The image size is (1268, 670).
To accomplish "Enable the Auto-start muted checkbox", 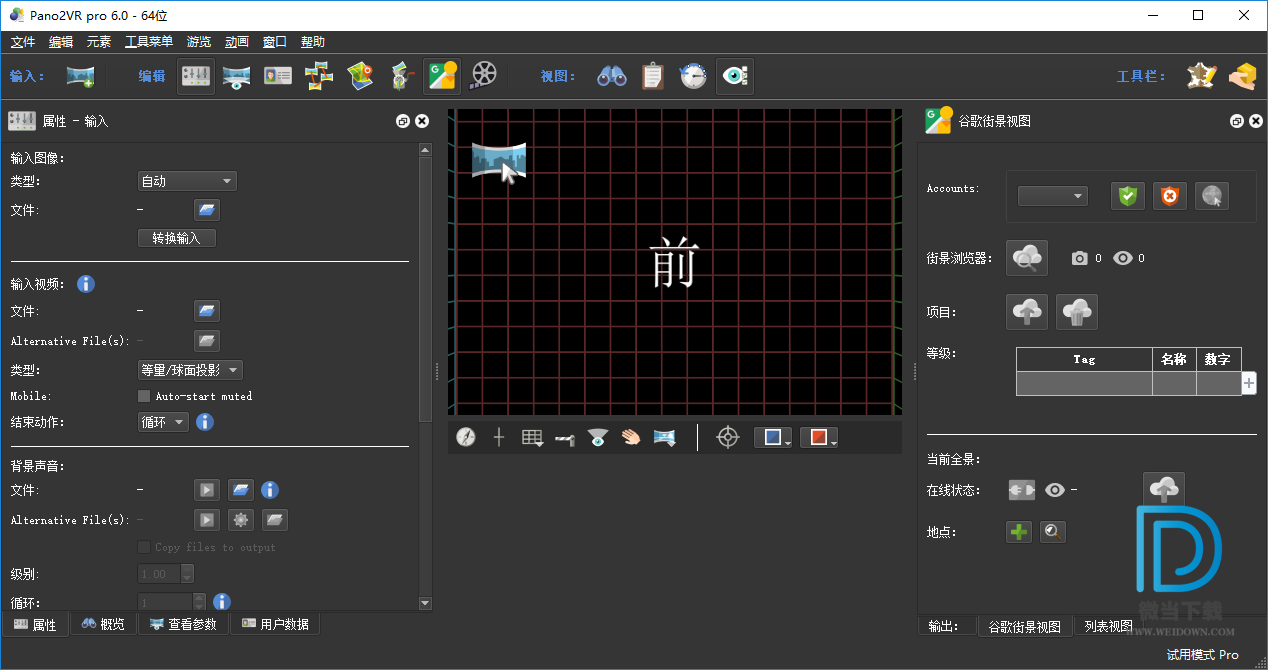I will (x=144, y=396).
